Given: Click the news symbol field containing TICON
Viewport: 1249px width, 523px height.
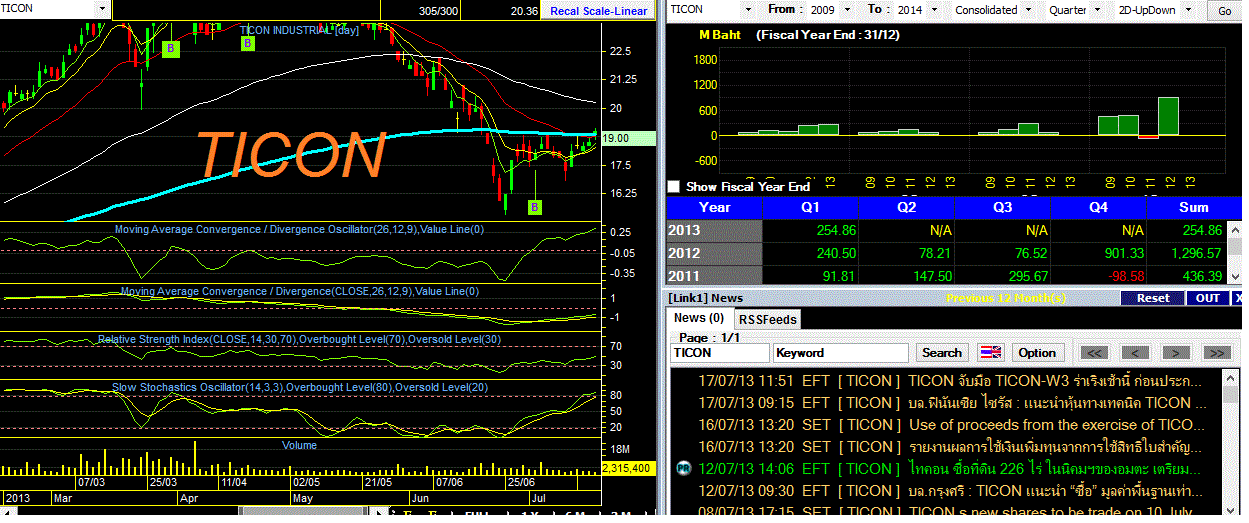Looking at the screenshot, I should point(718,353).
